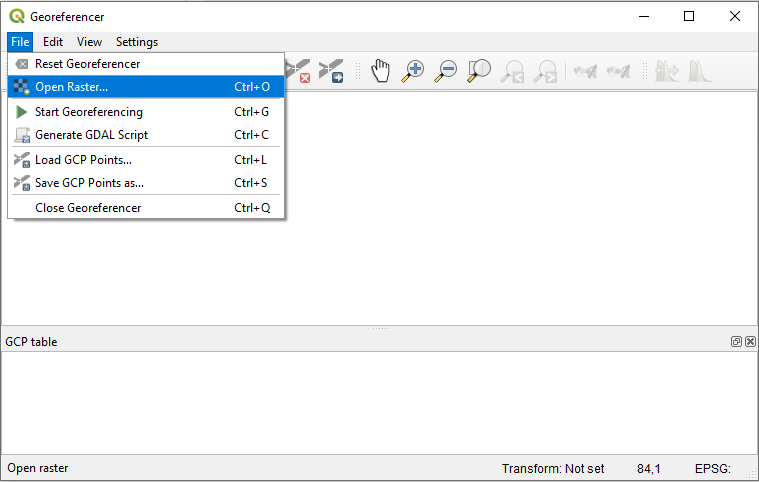Select the Delete Point tool icon
The image size is (759, 482).
[299, 71]
